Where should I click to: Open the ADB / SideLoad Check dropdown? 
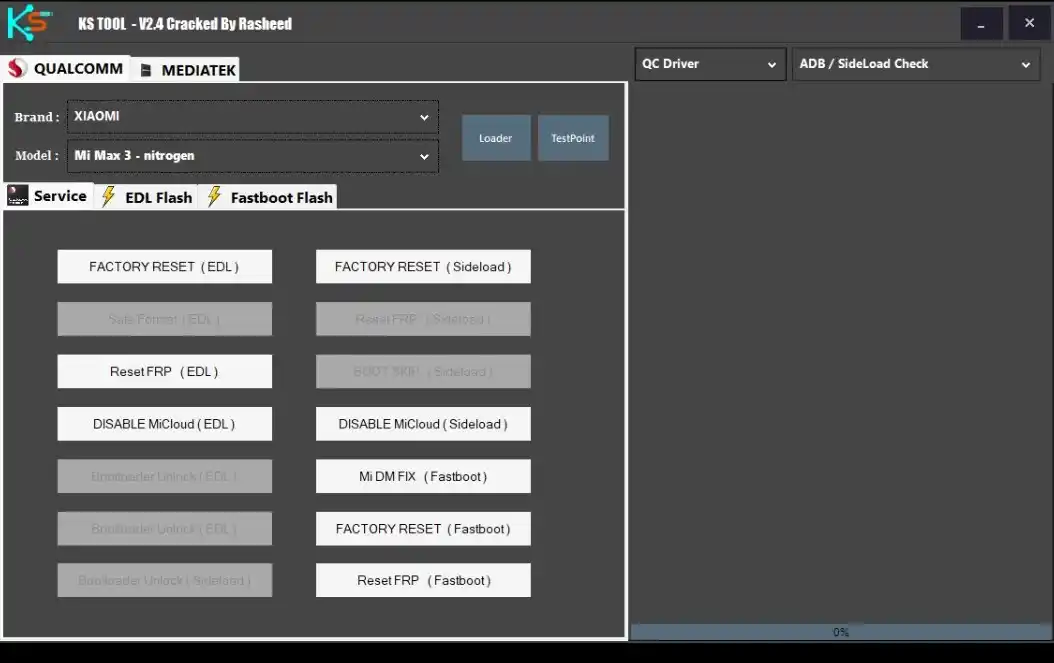916,64
